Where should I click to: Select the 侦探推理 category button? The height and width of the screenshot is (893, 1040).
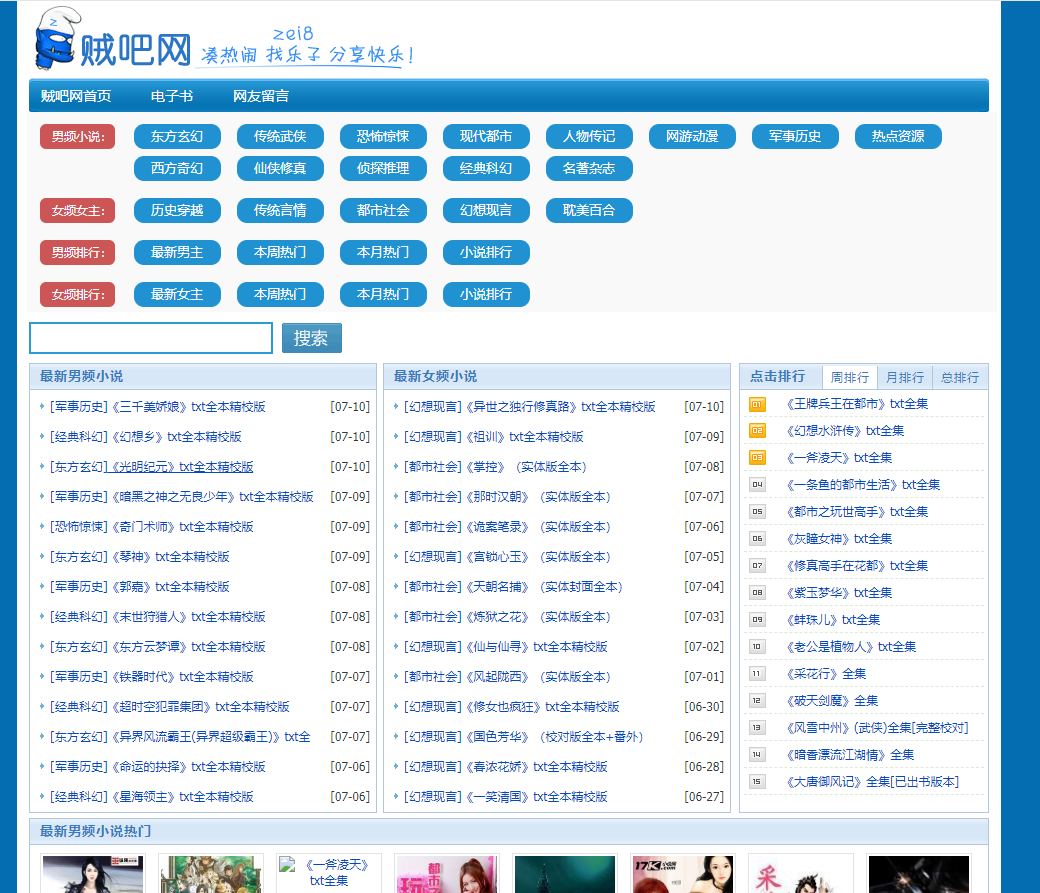coord(383,169)
